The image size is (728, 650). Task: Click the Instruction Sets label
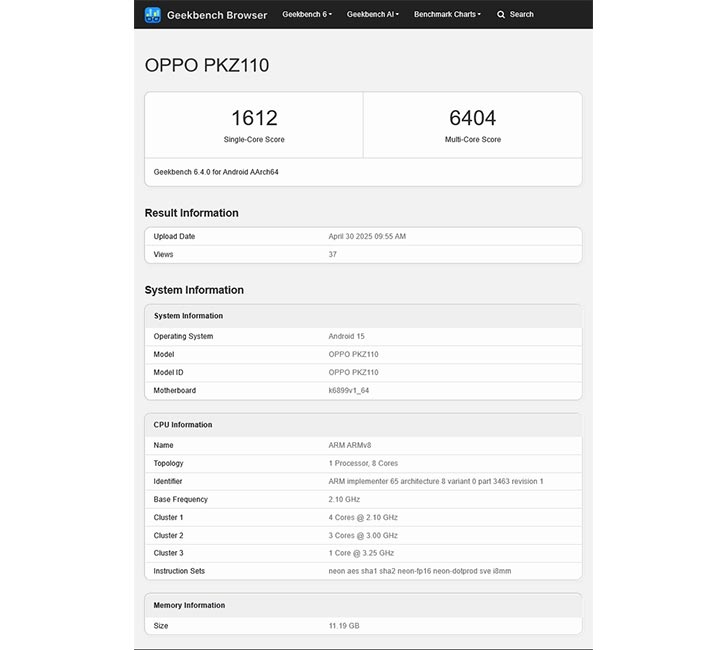tap(179, 571)
